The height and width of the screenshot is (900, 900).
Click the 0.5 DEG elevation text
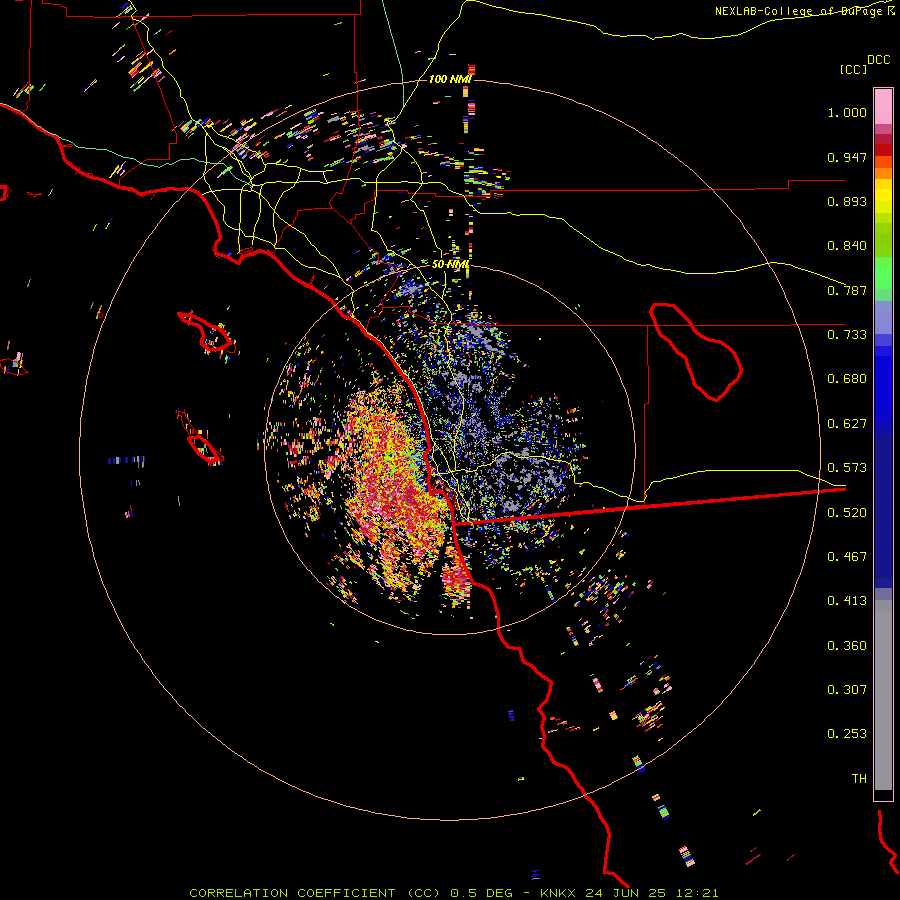click(481, 893)
